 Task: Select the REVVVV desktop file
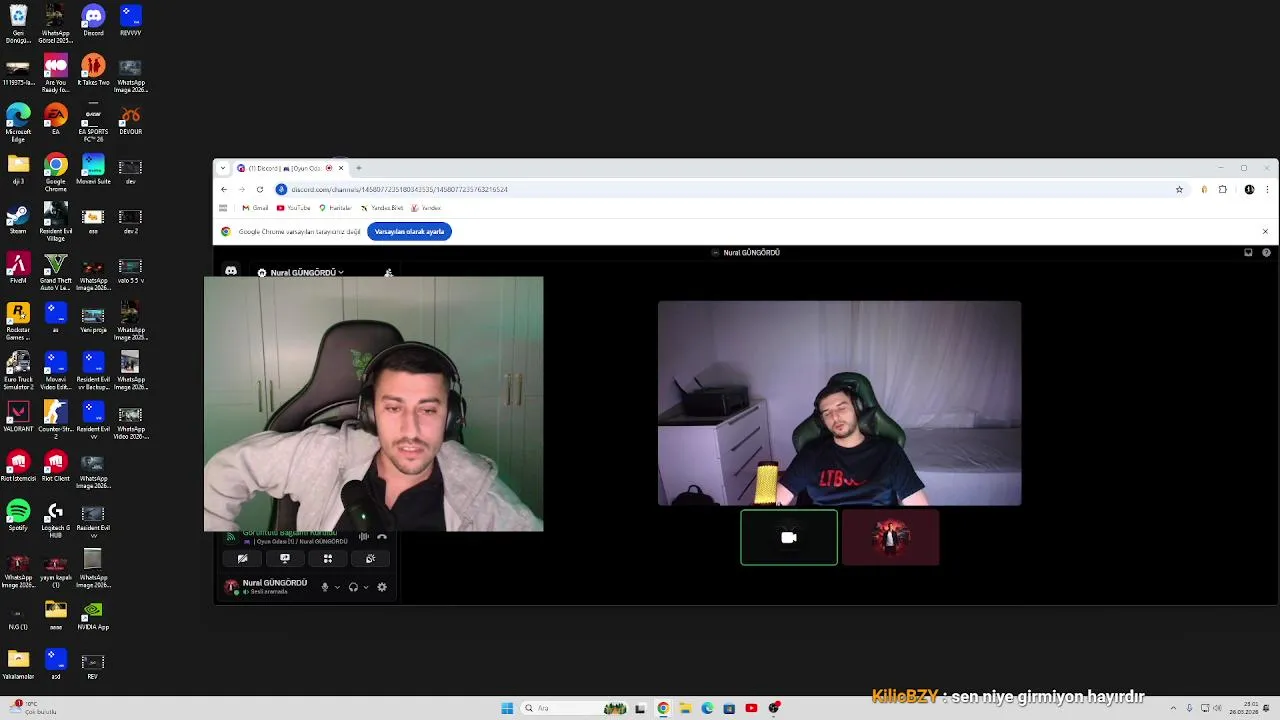[130, 21]
